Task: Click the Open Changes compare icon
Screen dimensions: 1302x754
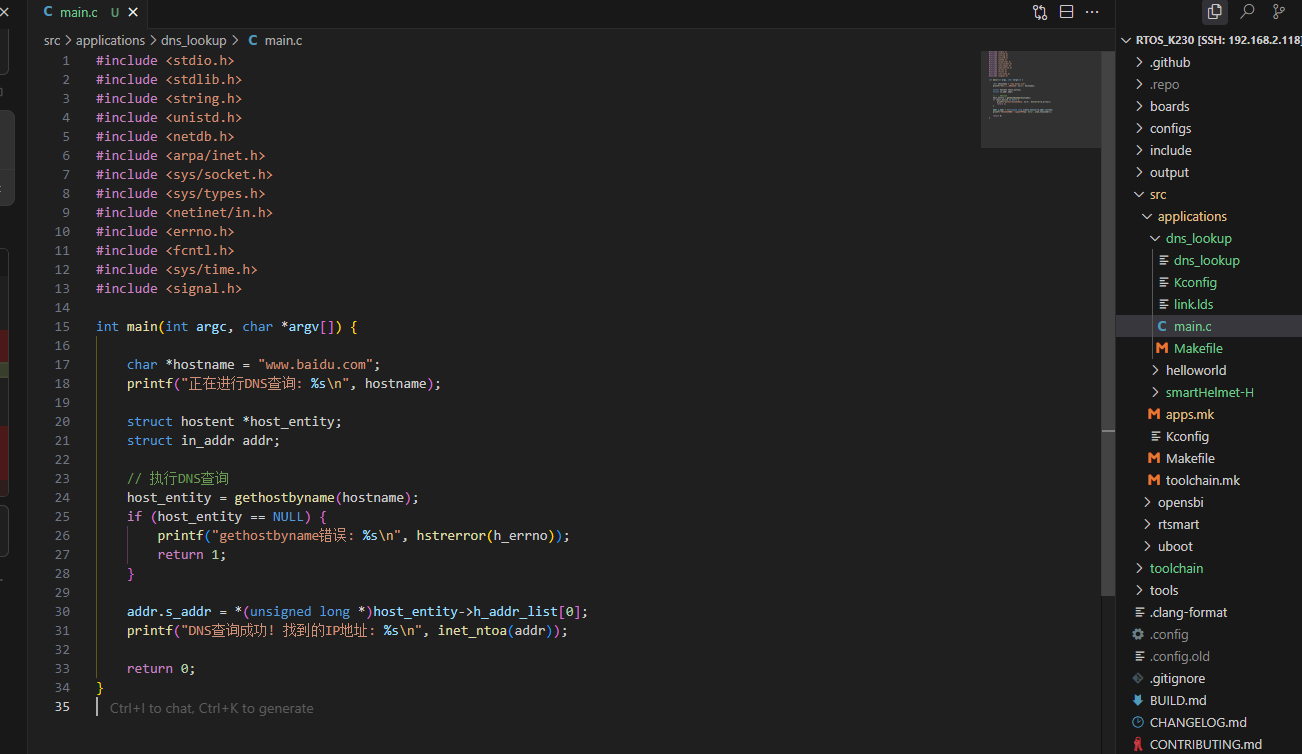Action: (1040, 12)
